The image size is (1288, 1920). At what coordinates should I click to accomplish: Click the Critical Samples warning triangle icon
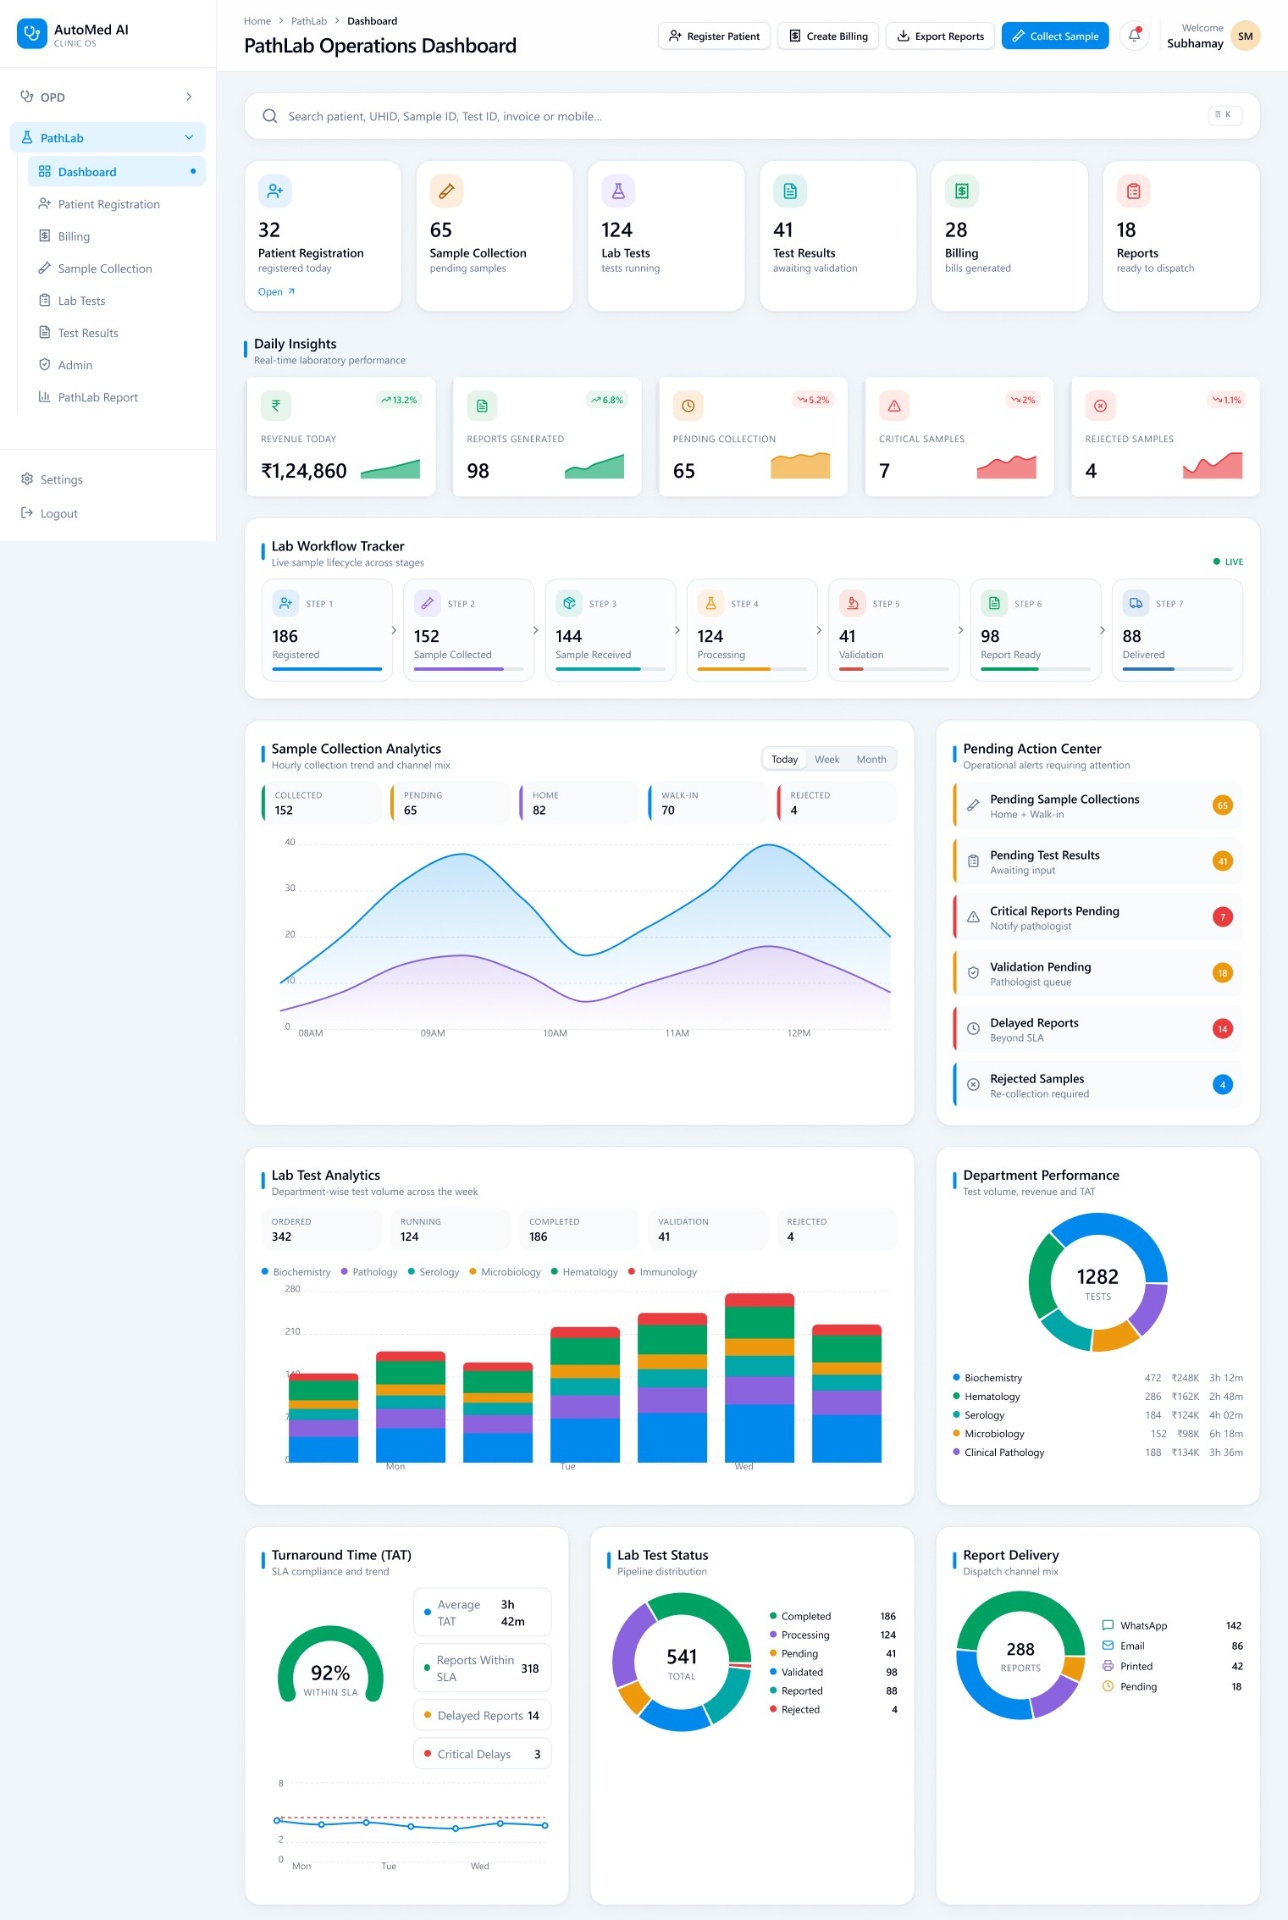tap(894, 405)
